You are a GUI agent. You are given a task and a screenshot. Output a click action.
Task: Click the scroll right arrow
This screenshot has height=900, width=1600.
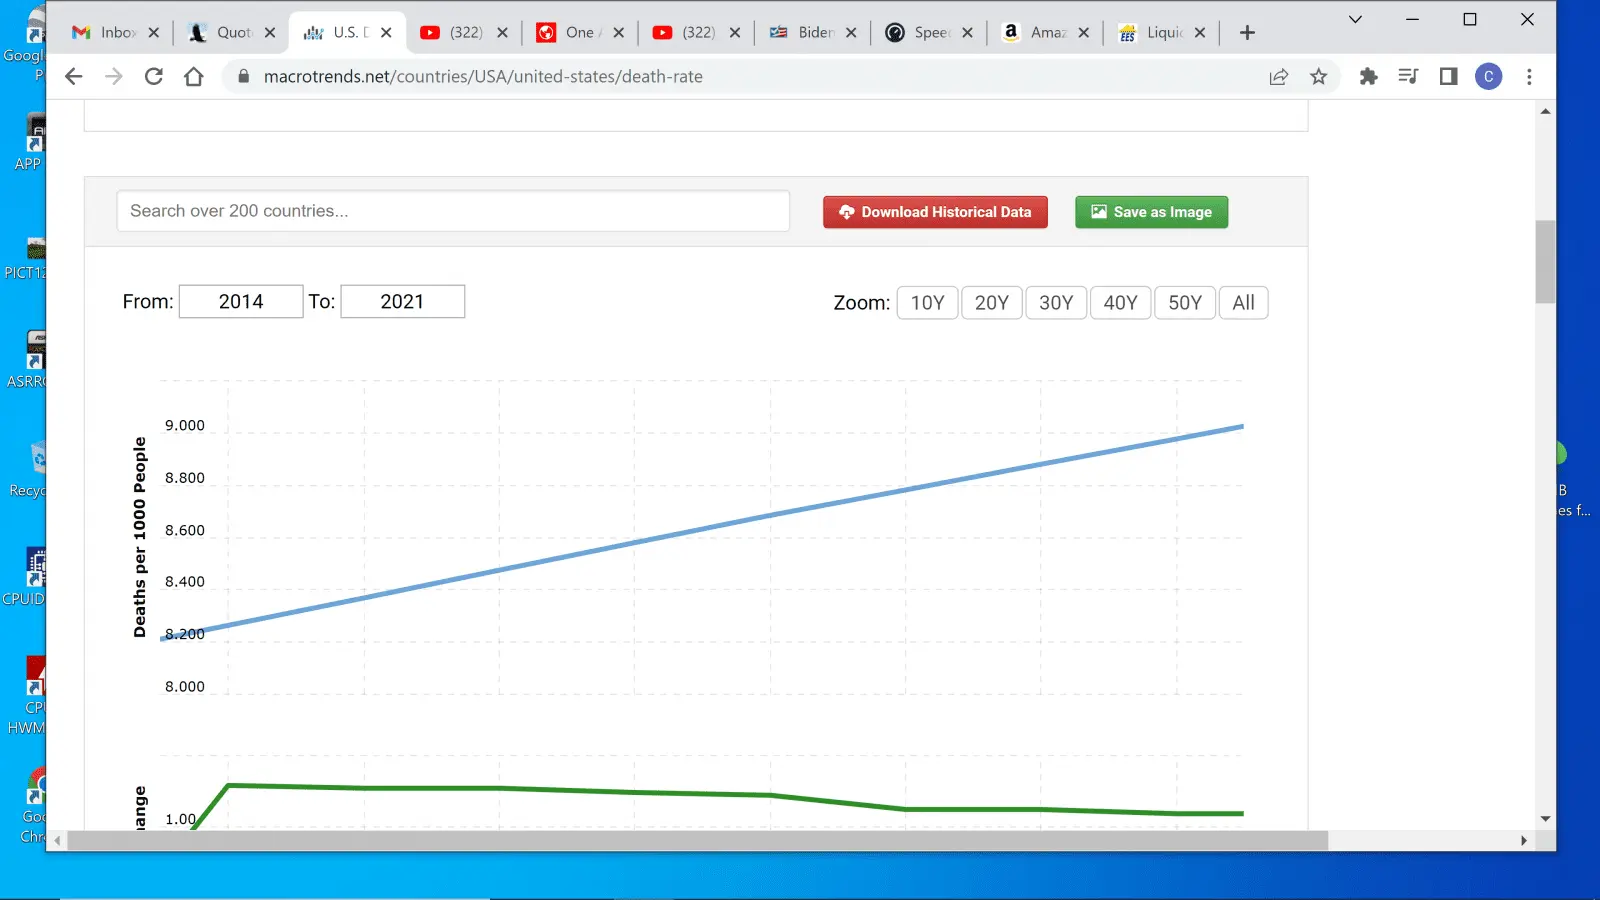pyautogui.click(x=1523, y=841)
